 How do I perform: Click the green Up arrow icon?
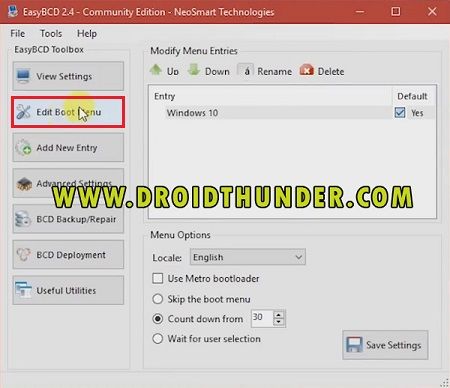coord(156,70)
